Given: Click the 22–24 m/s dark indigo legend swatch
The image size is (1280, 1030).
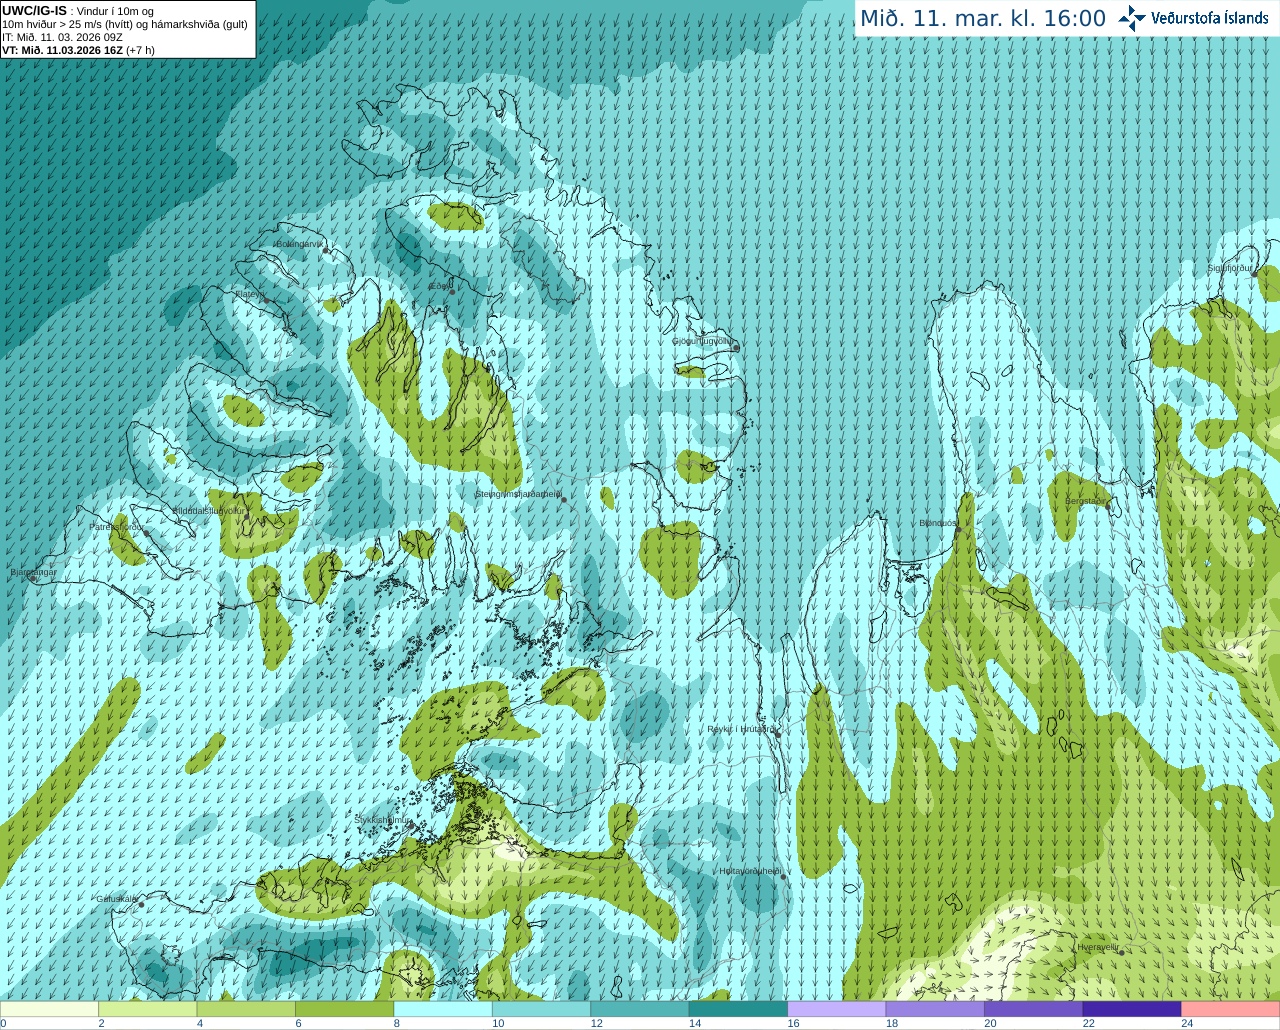Looking at the screenshot, I should click(x=1132, y=1009).
